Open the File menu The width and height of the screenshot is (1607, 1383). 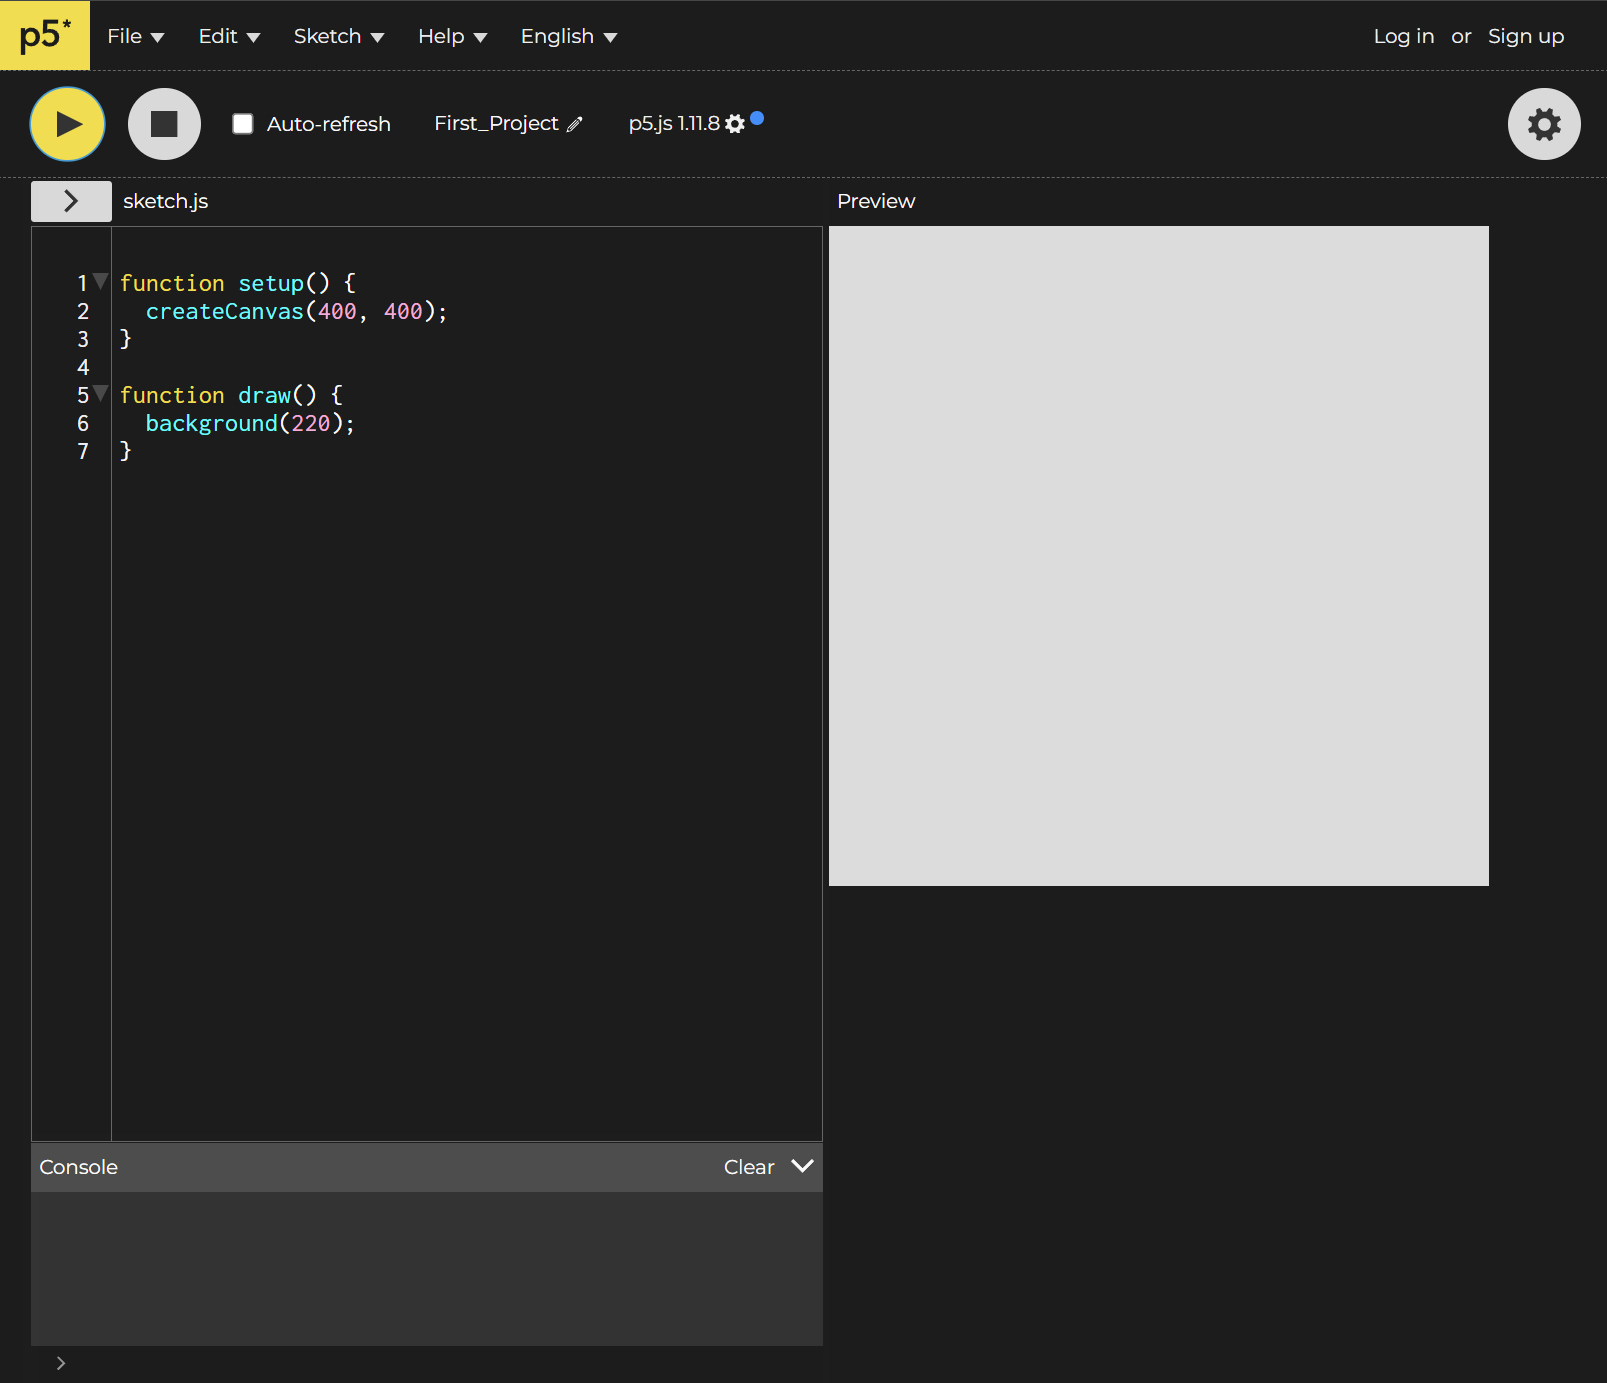(135, 36)
